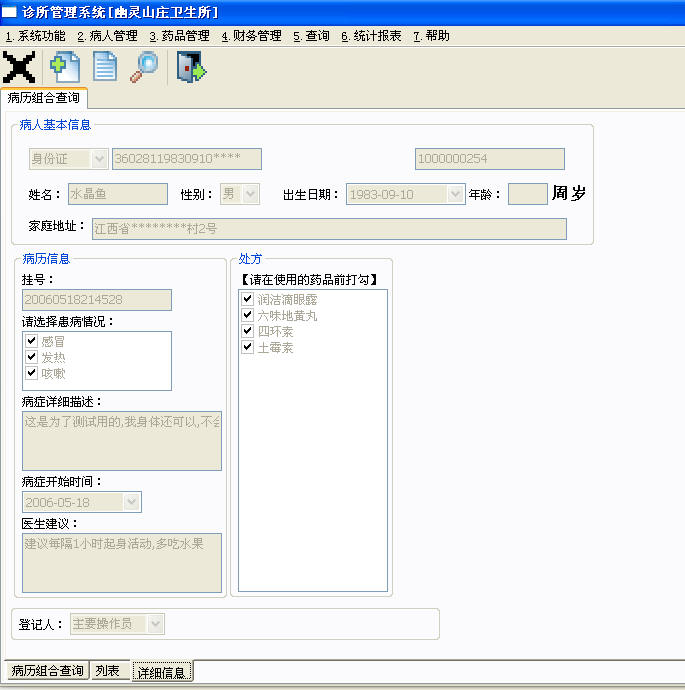
Task: Open the 登记人 operator dropdown
Action: [x=155, y=624]
